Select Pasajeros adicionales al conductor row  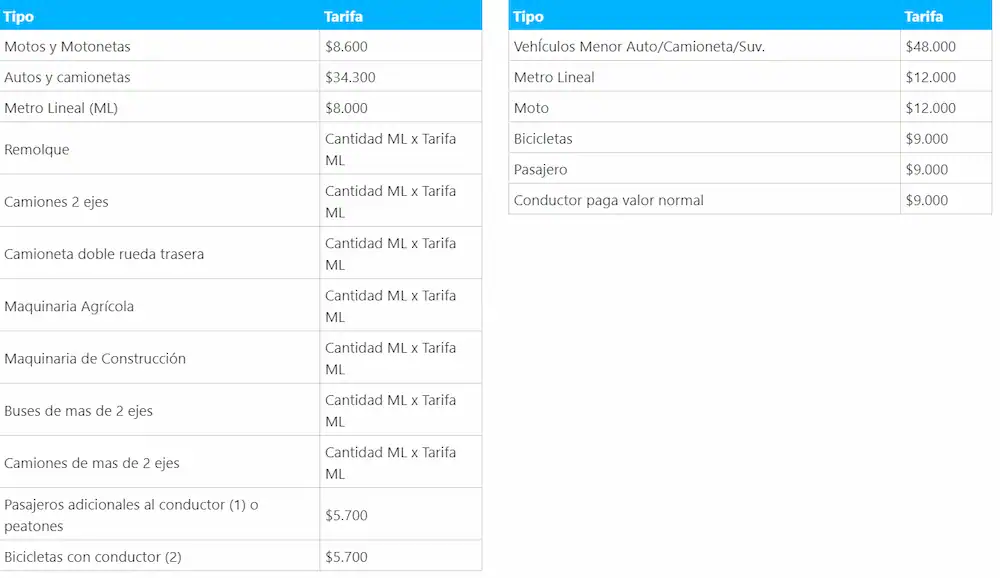(241, 515)
